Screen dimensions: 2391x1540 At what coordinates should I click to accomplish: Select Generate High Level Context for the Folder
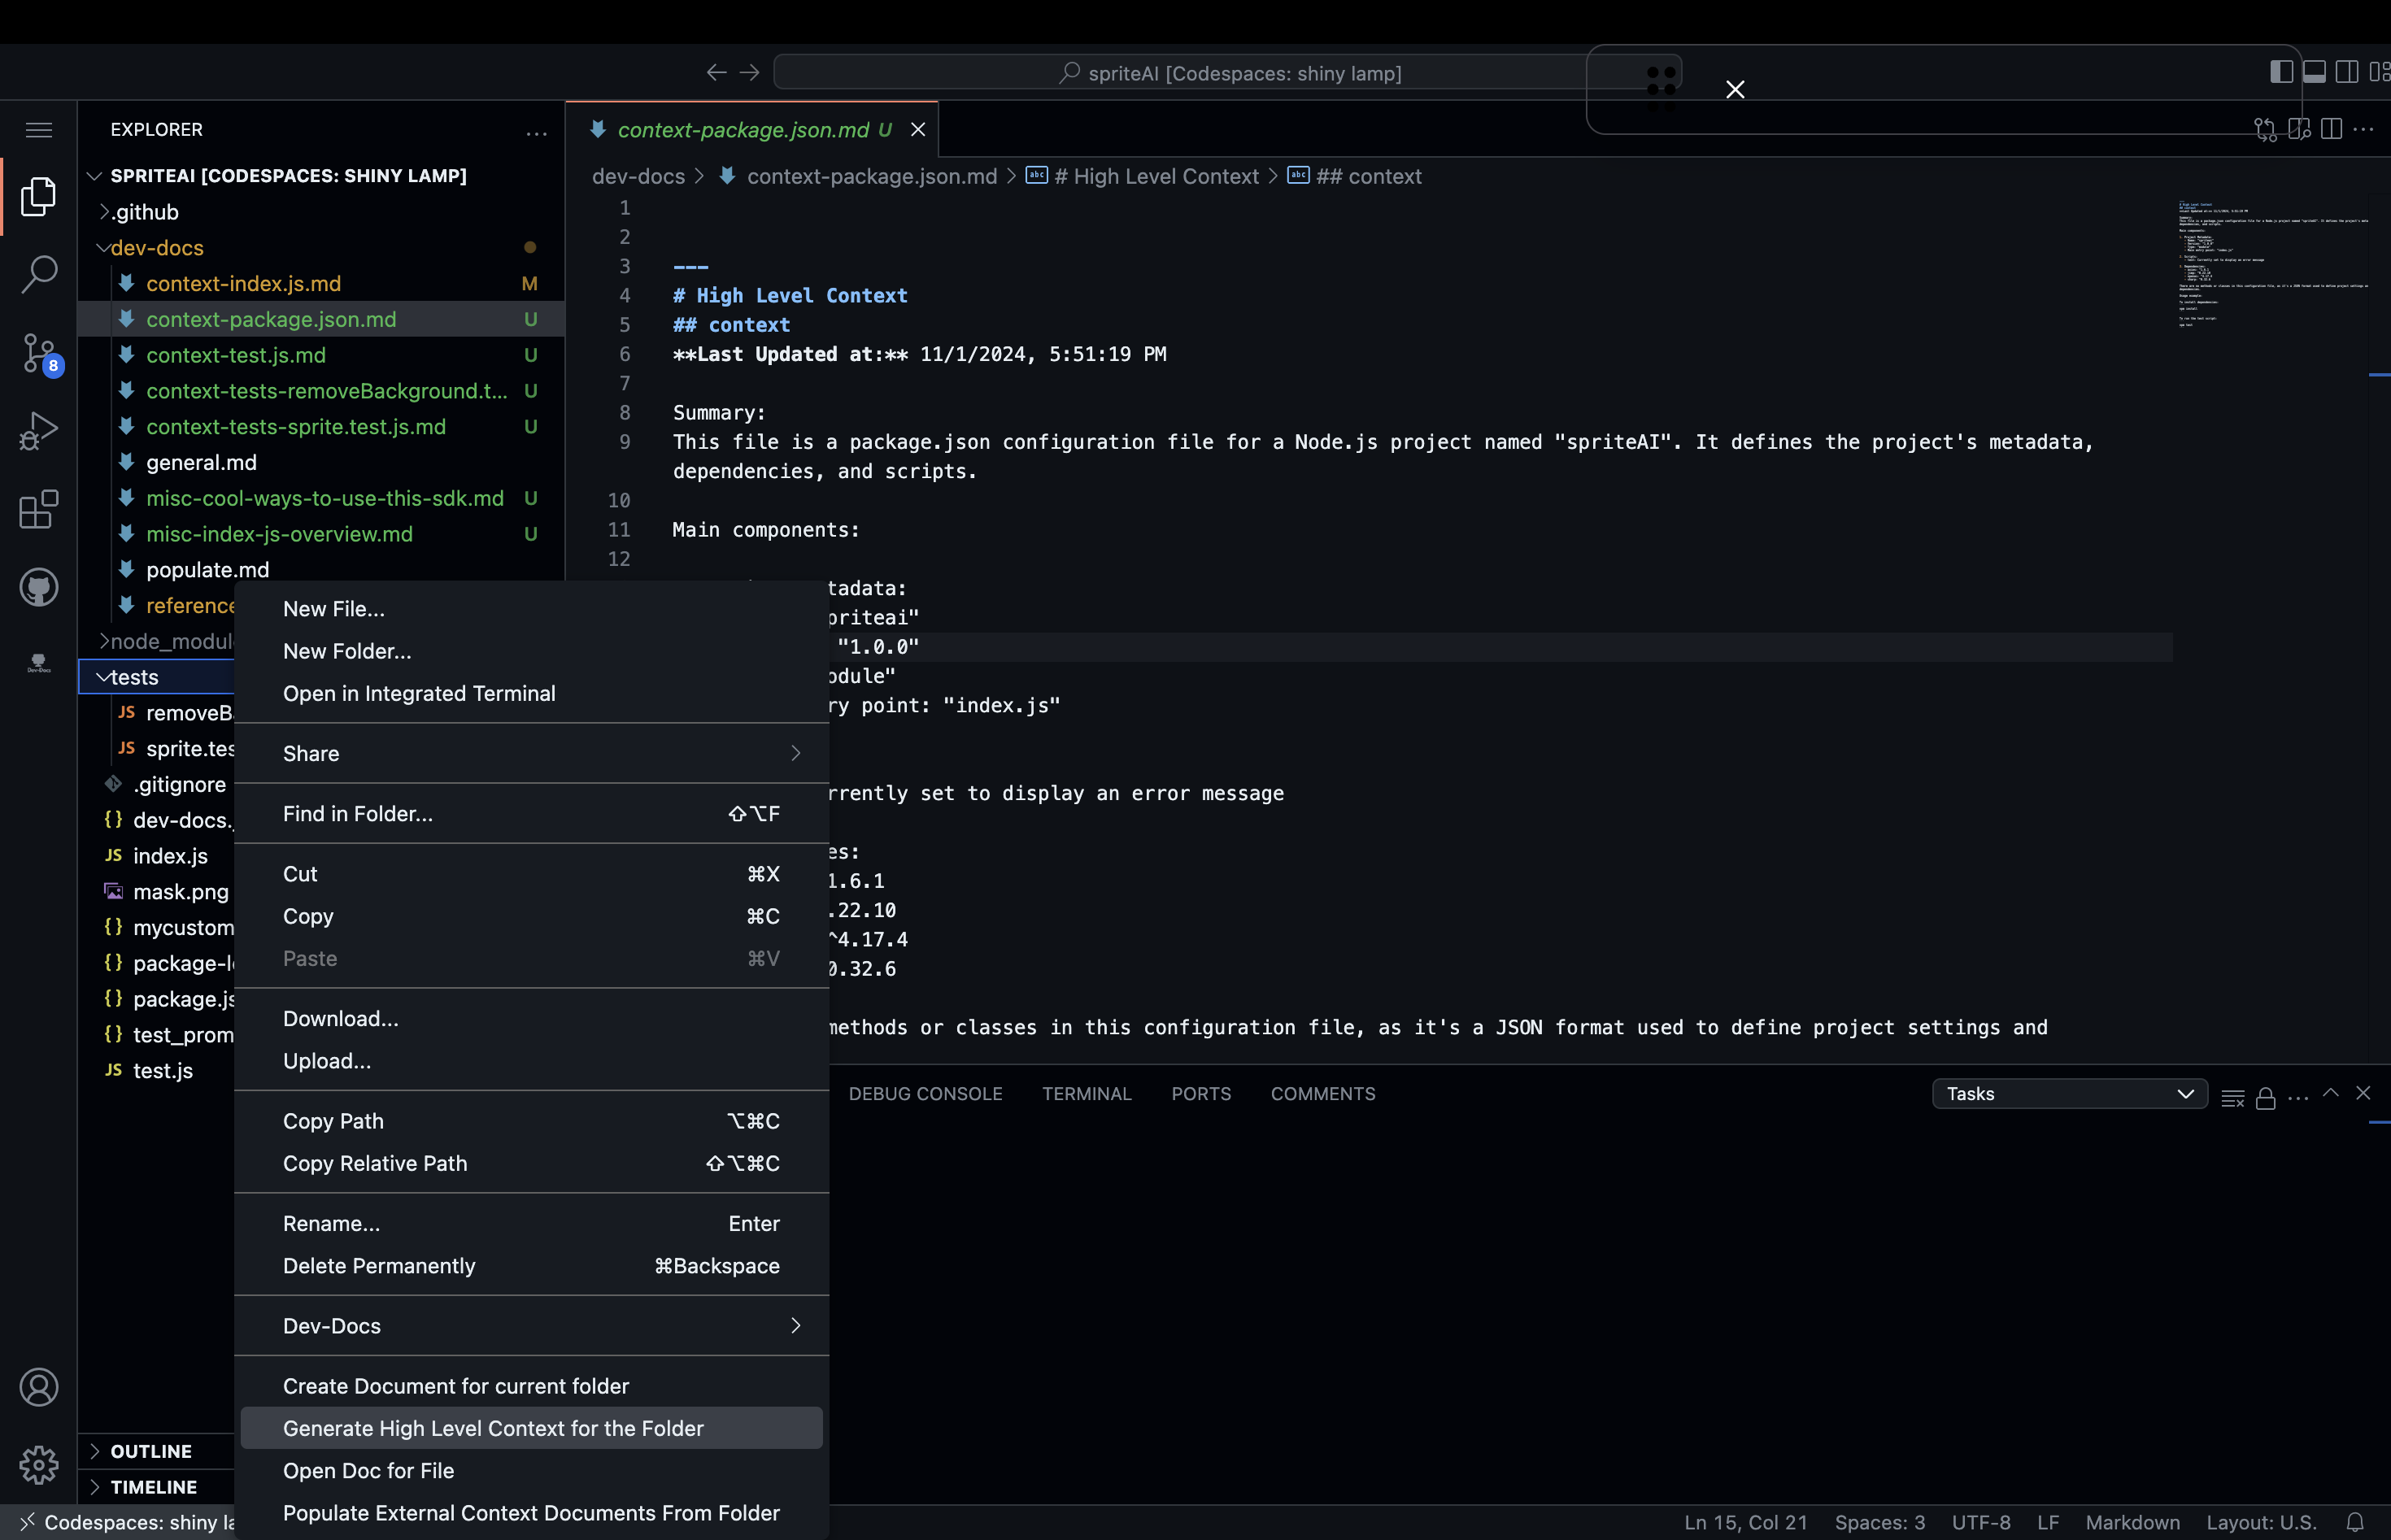pos(493,1428)
